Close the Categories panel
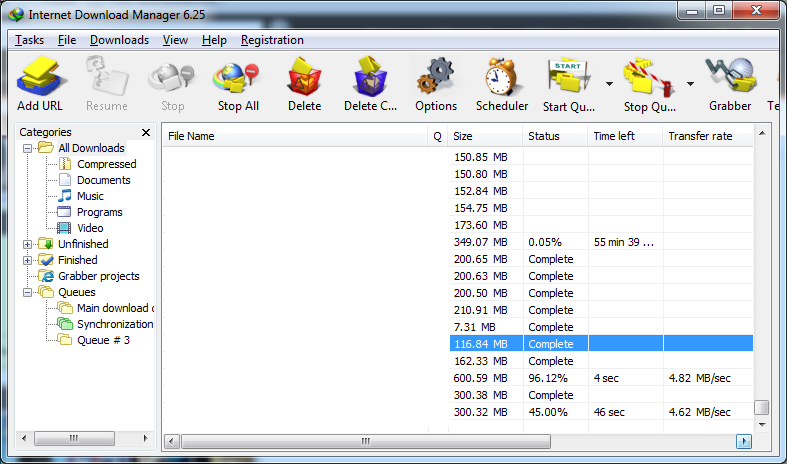 point(146,133)
